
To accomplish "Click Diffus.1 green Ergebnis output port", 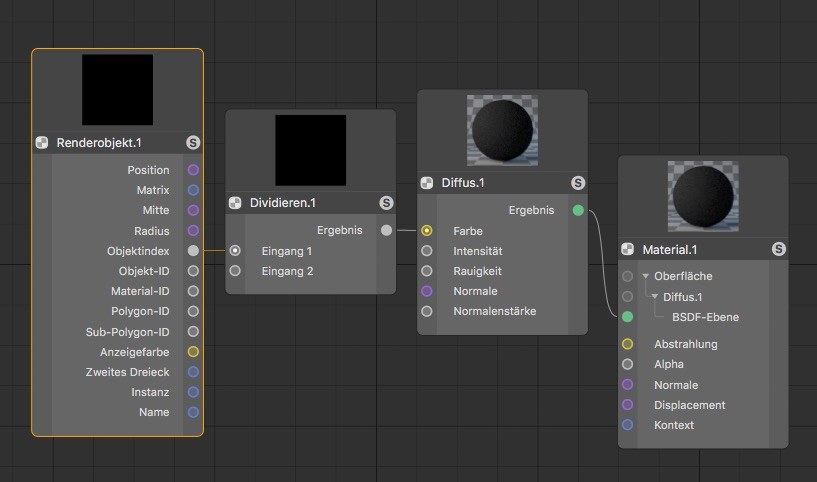I will point(578,211).
